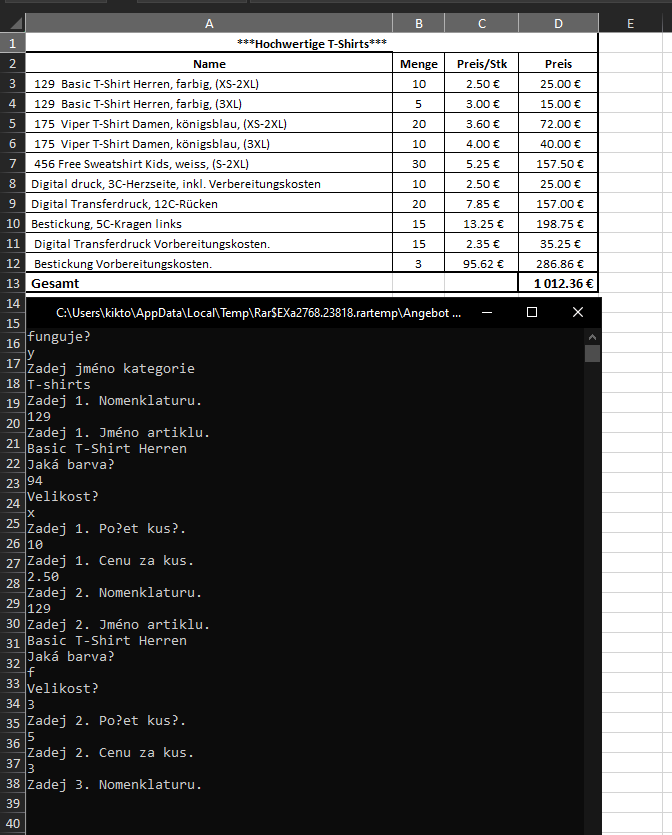Click the 'Gesamt' cell
The height and width of the screenshot is (835, 672).
point(209,283)
